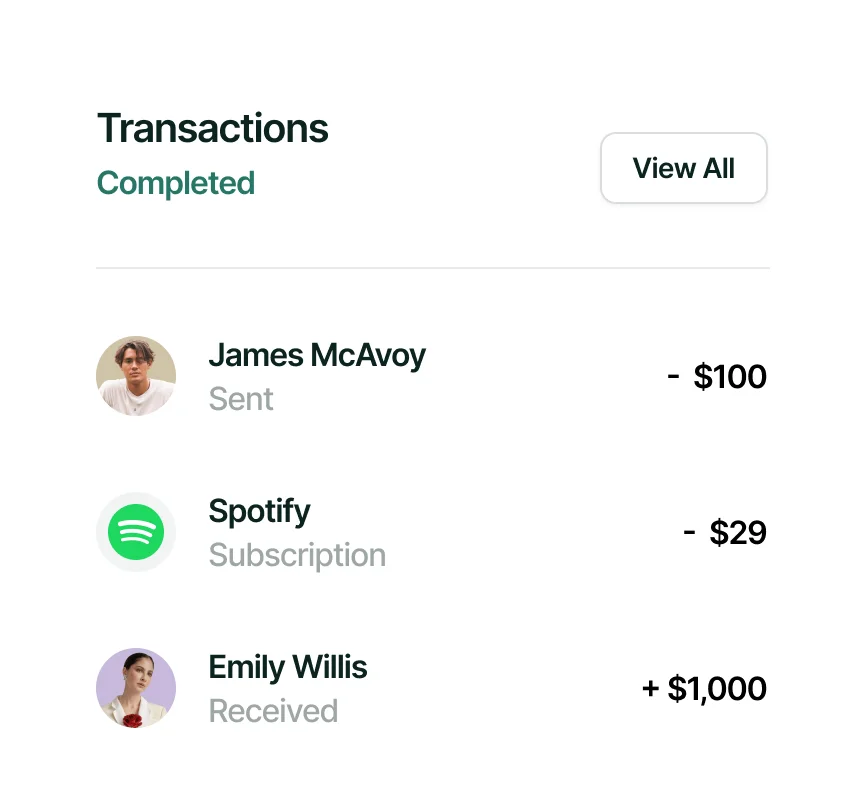The width and height of the screenshot is (864, 812).
Task: Open Emily Willis's profile avatar
Action: point(136,686)
